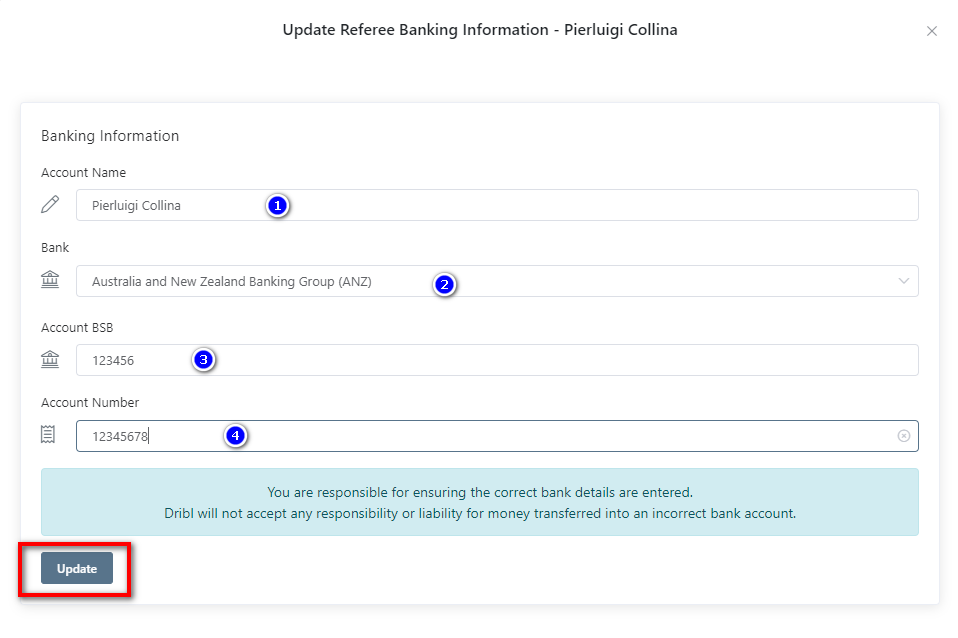Clear the Account Number field using its X icon

tap(904, 436)
